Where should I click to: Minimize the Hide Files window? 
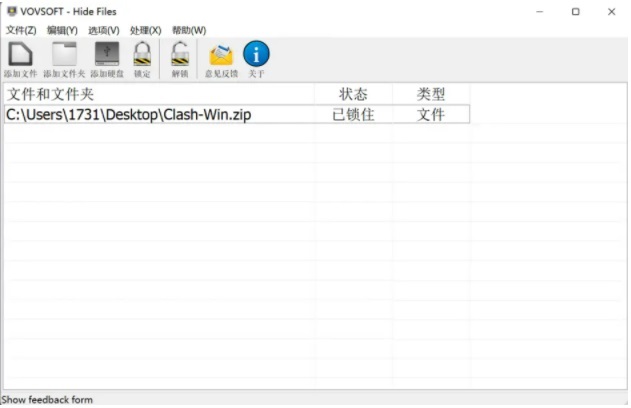click(540, 12)
